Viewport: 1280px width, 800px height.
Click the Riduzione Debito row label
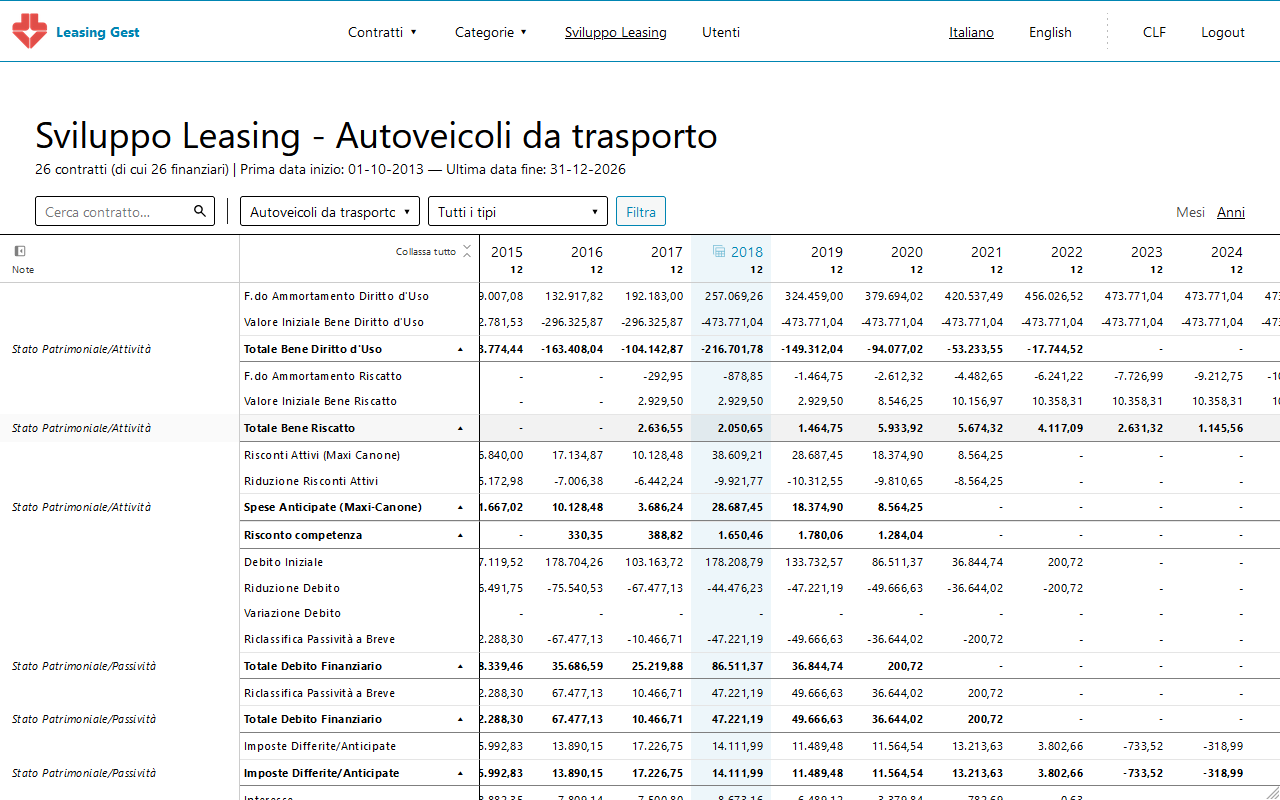pos(292,588)
